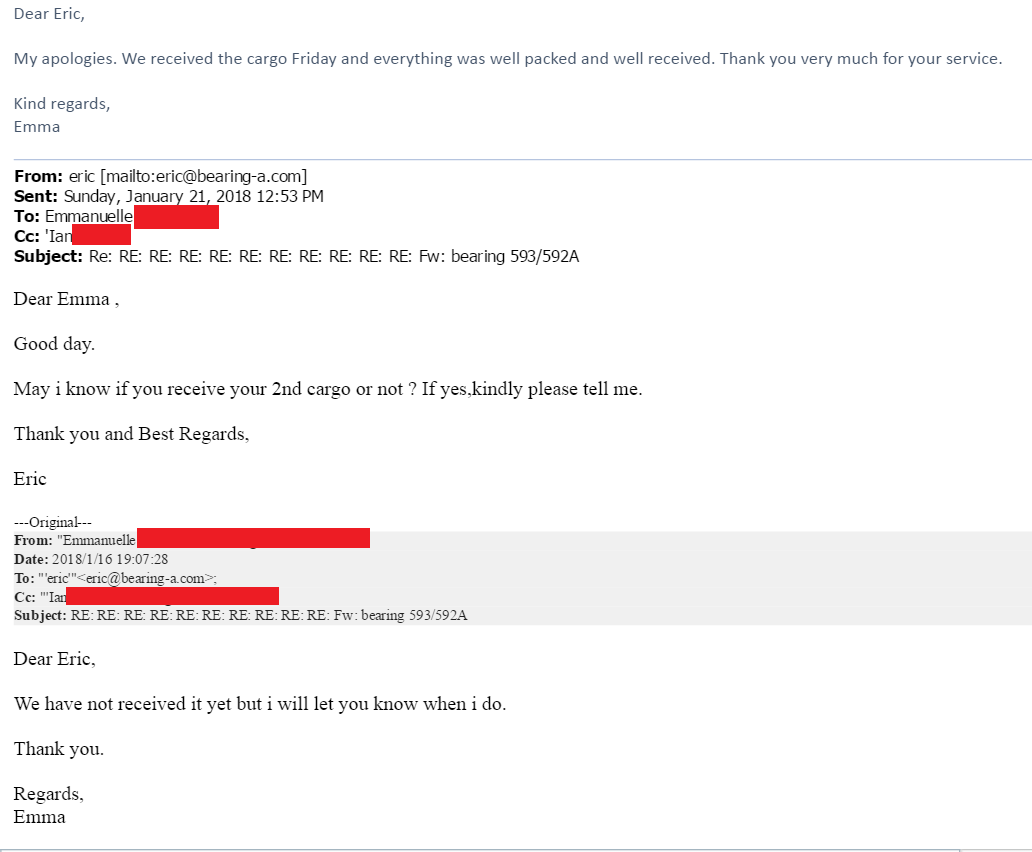Click the top "Emma" signature
This screenshot has height=852, width=1032.
click(37, 127)
